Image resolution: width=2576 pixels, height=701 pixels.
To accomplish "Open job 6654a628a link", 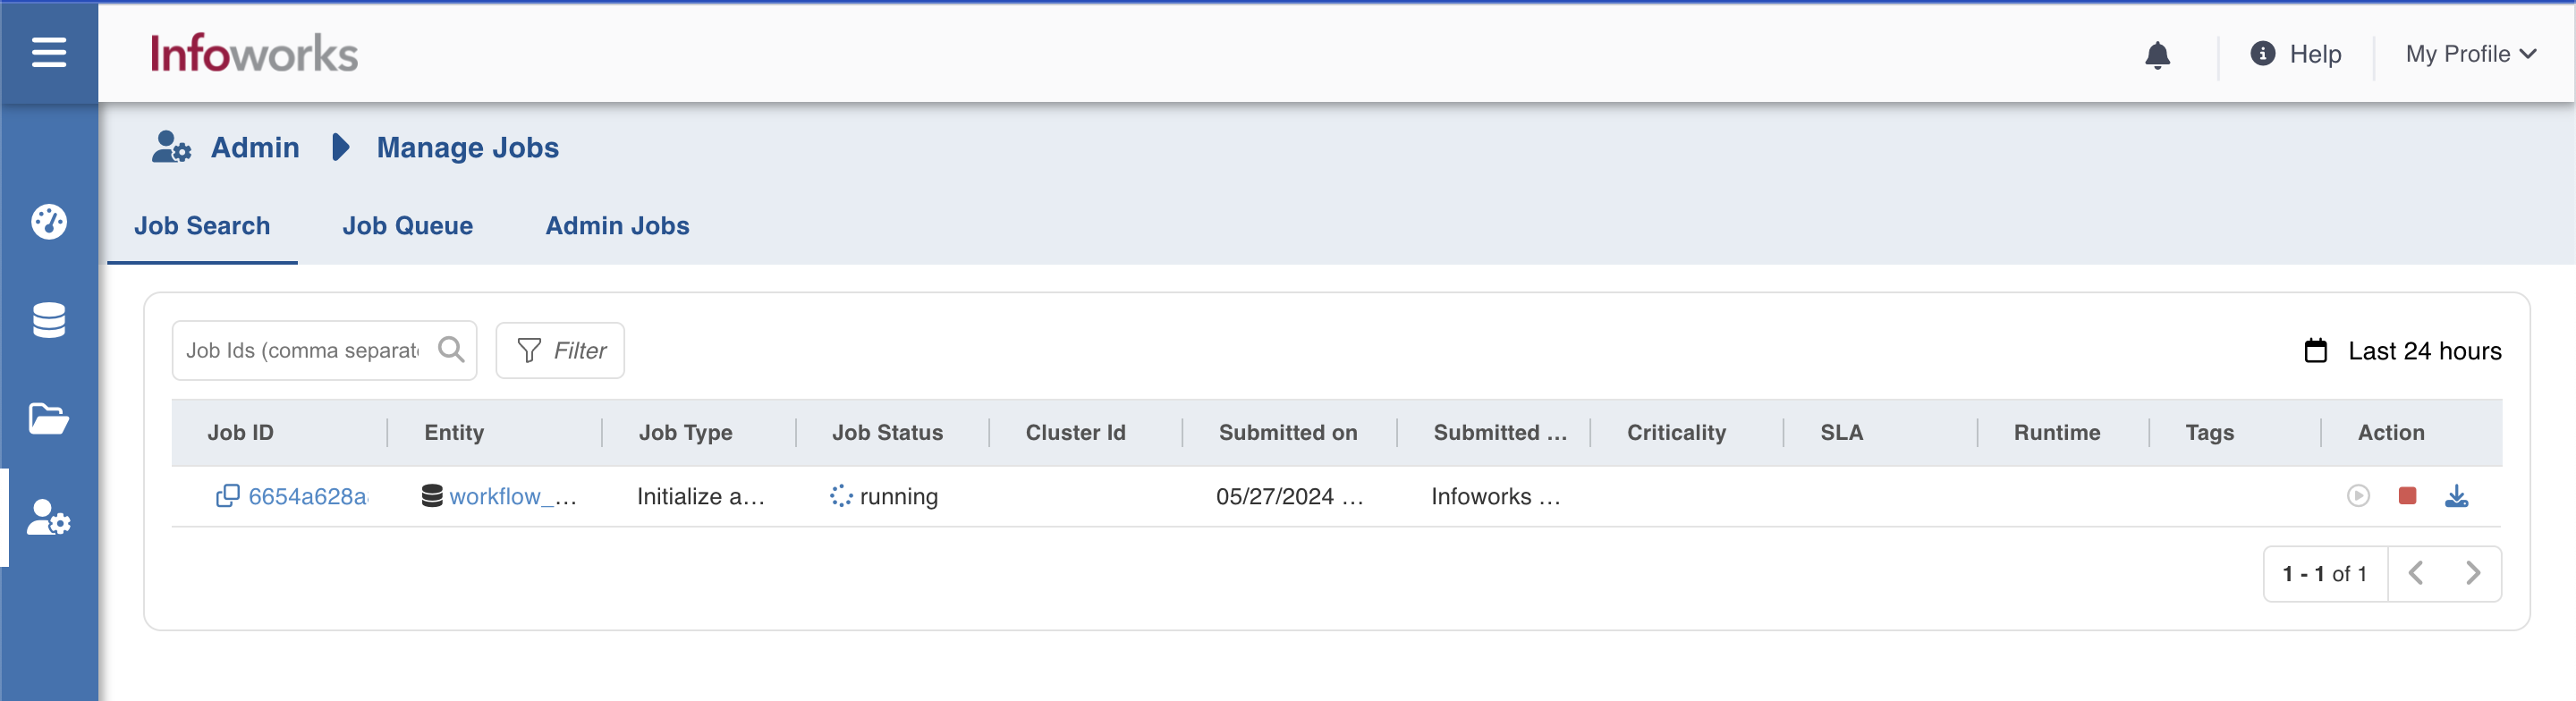I will (308, 496).
